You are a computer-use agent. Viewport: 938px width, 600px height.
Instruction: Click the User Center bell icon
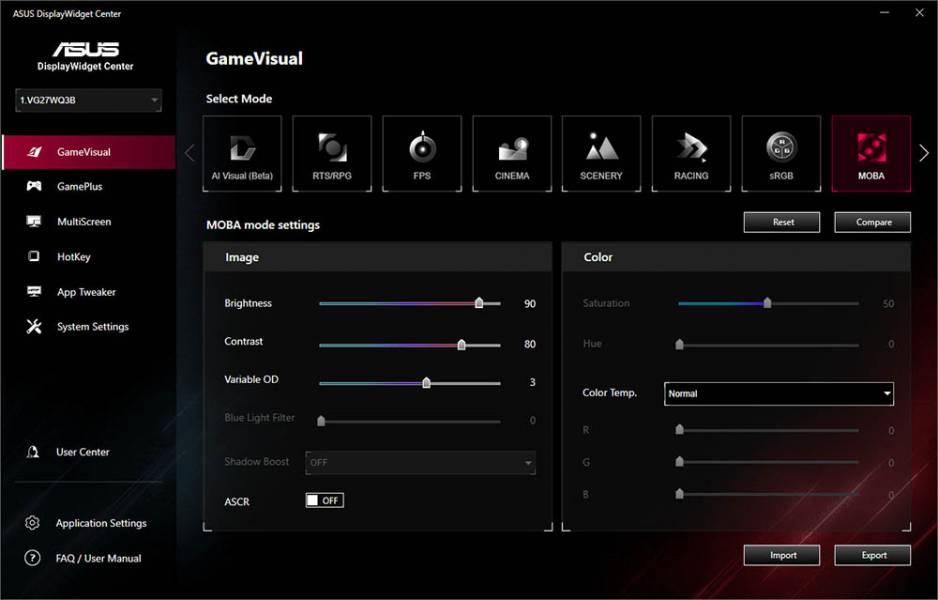coord(33,452)
